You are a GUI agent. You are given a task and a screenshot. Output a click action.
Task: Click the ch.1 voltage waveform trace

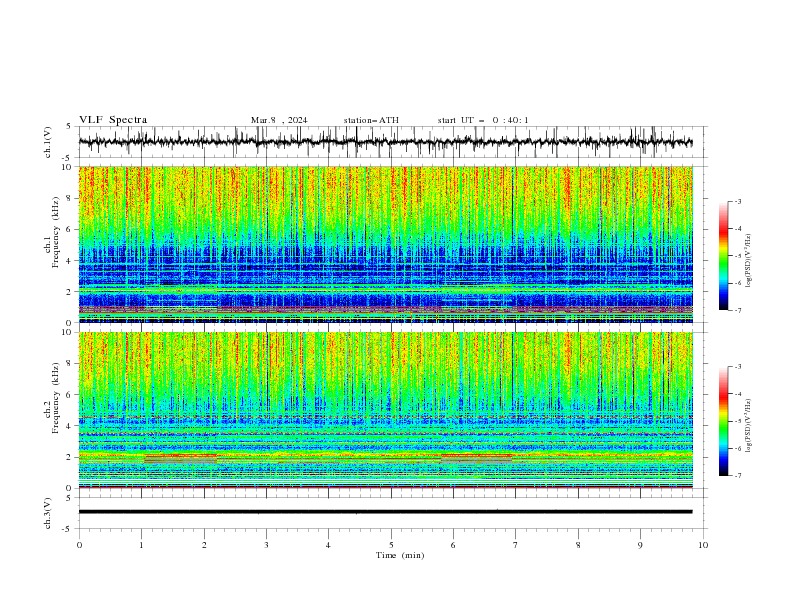tap(385, 142)
